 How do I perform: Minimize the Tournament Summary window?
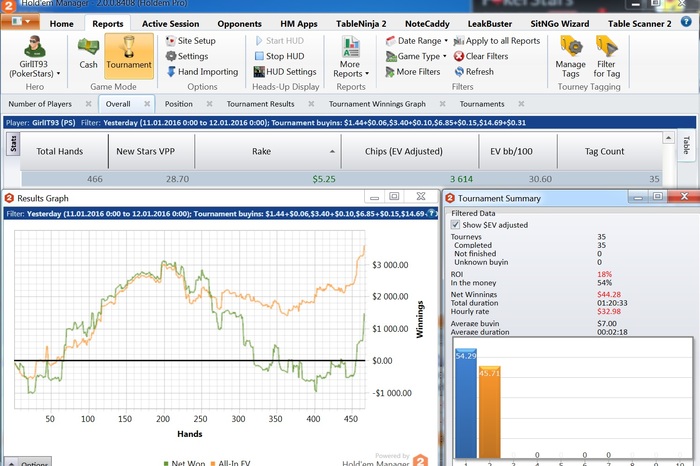[x=638, y=197]
